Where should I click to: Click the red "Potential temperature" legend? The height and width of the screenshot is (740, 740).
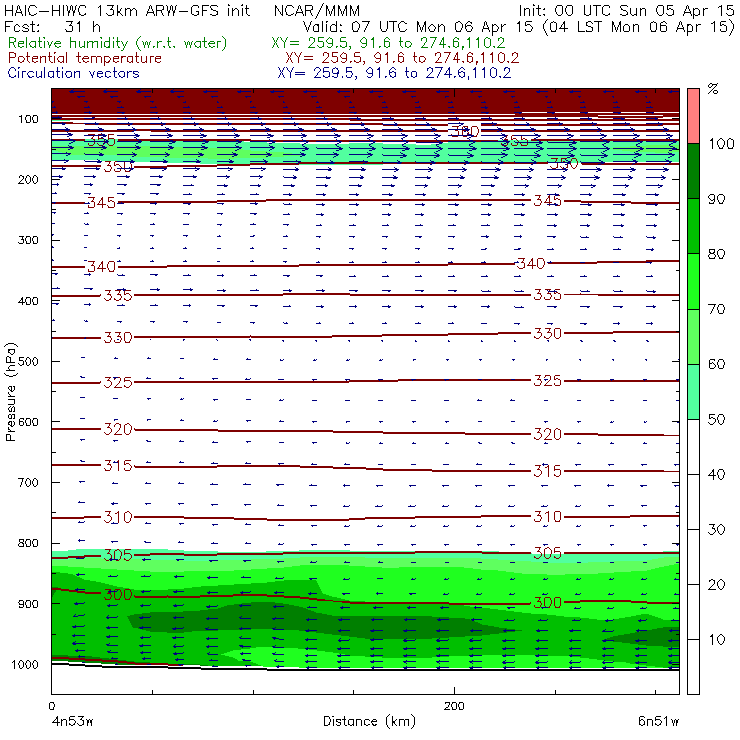[84, 58]
